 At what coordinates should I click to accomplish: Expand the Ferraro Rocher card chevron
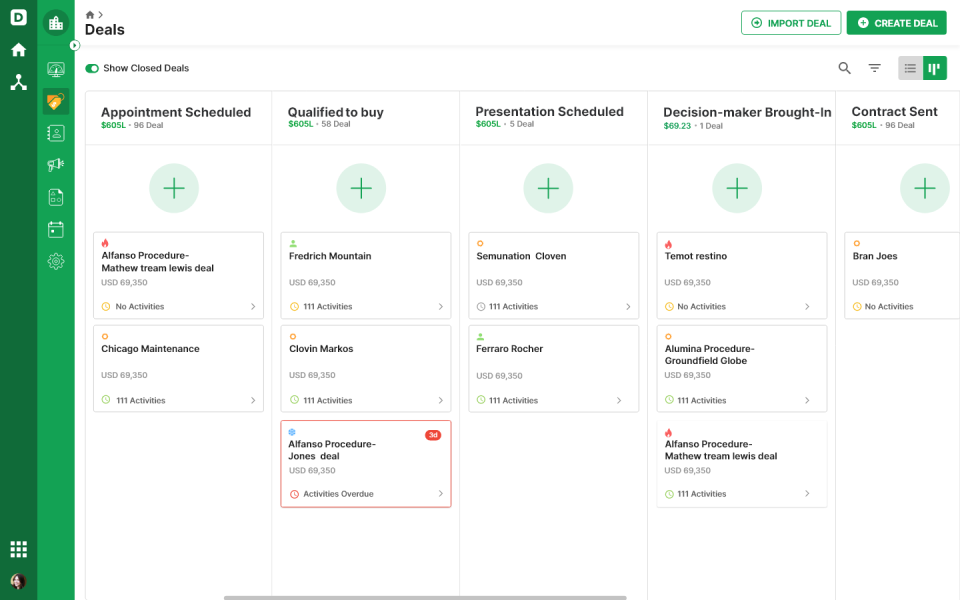(x=619, y=400)
